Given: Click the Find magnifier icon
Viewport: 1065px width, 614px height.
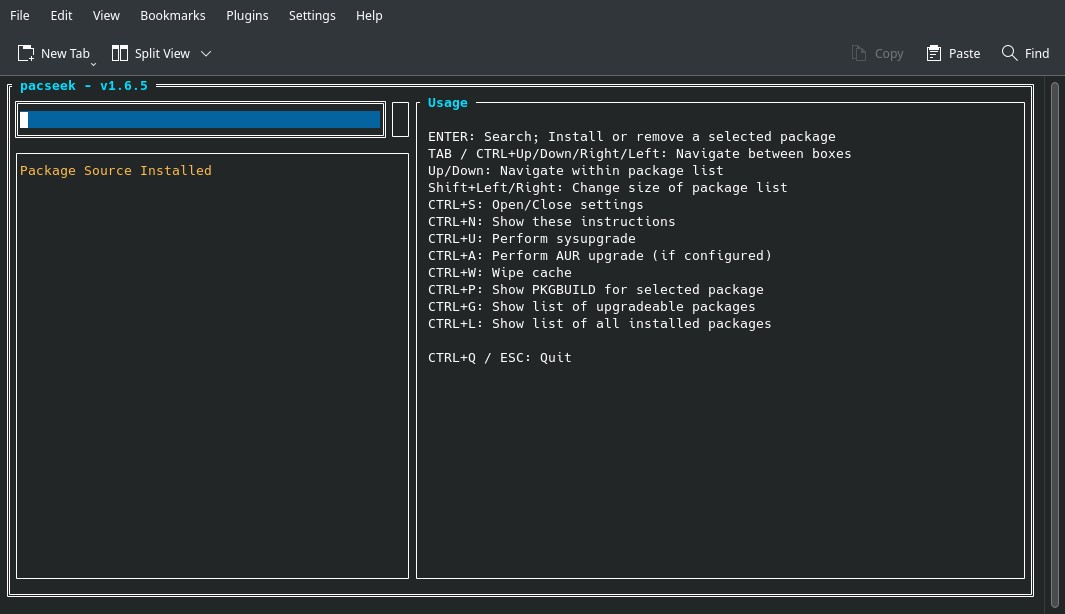Looking at the screenshot, I should (1009, 53).
